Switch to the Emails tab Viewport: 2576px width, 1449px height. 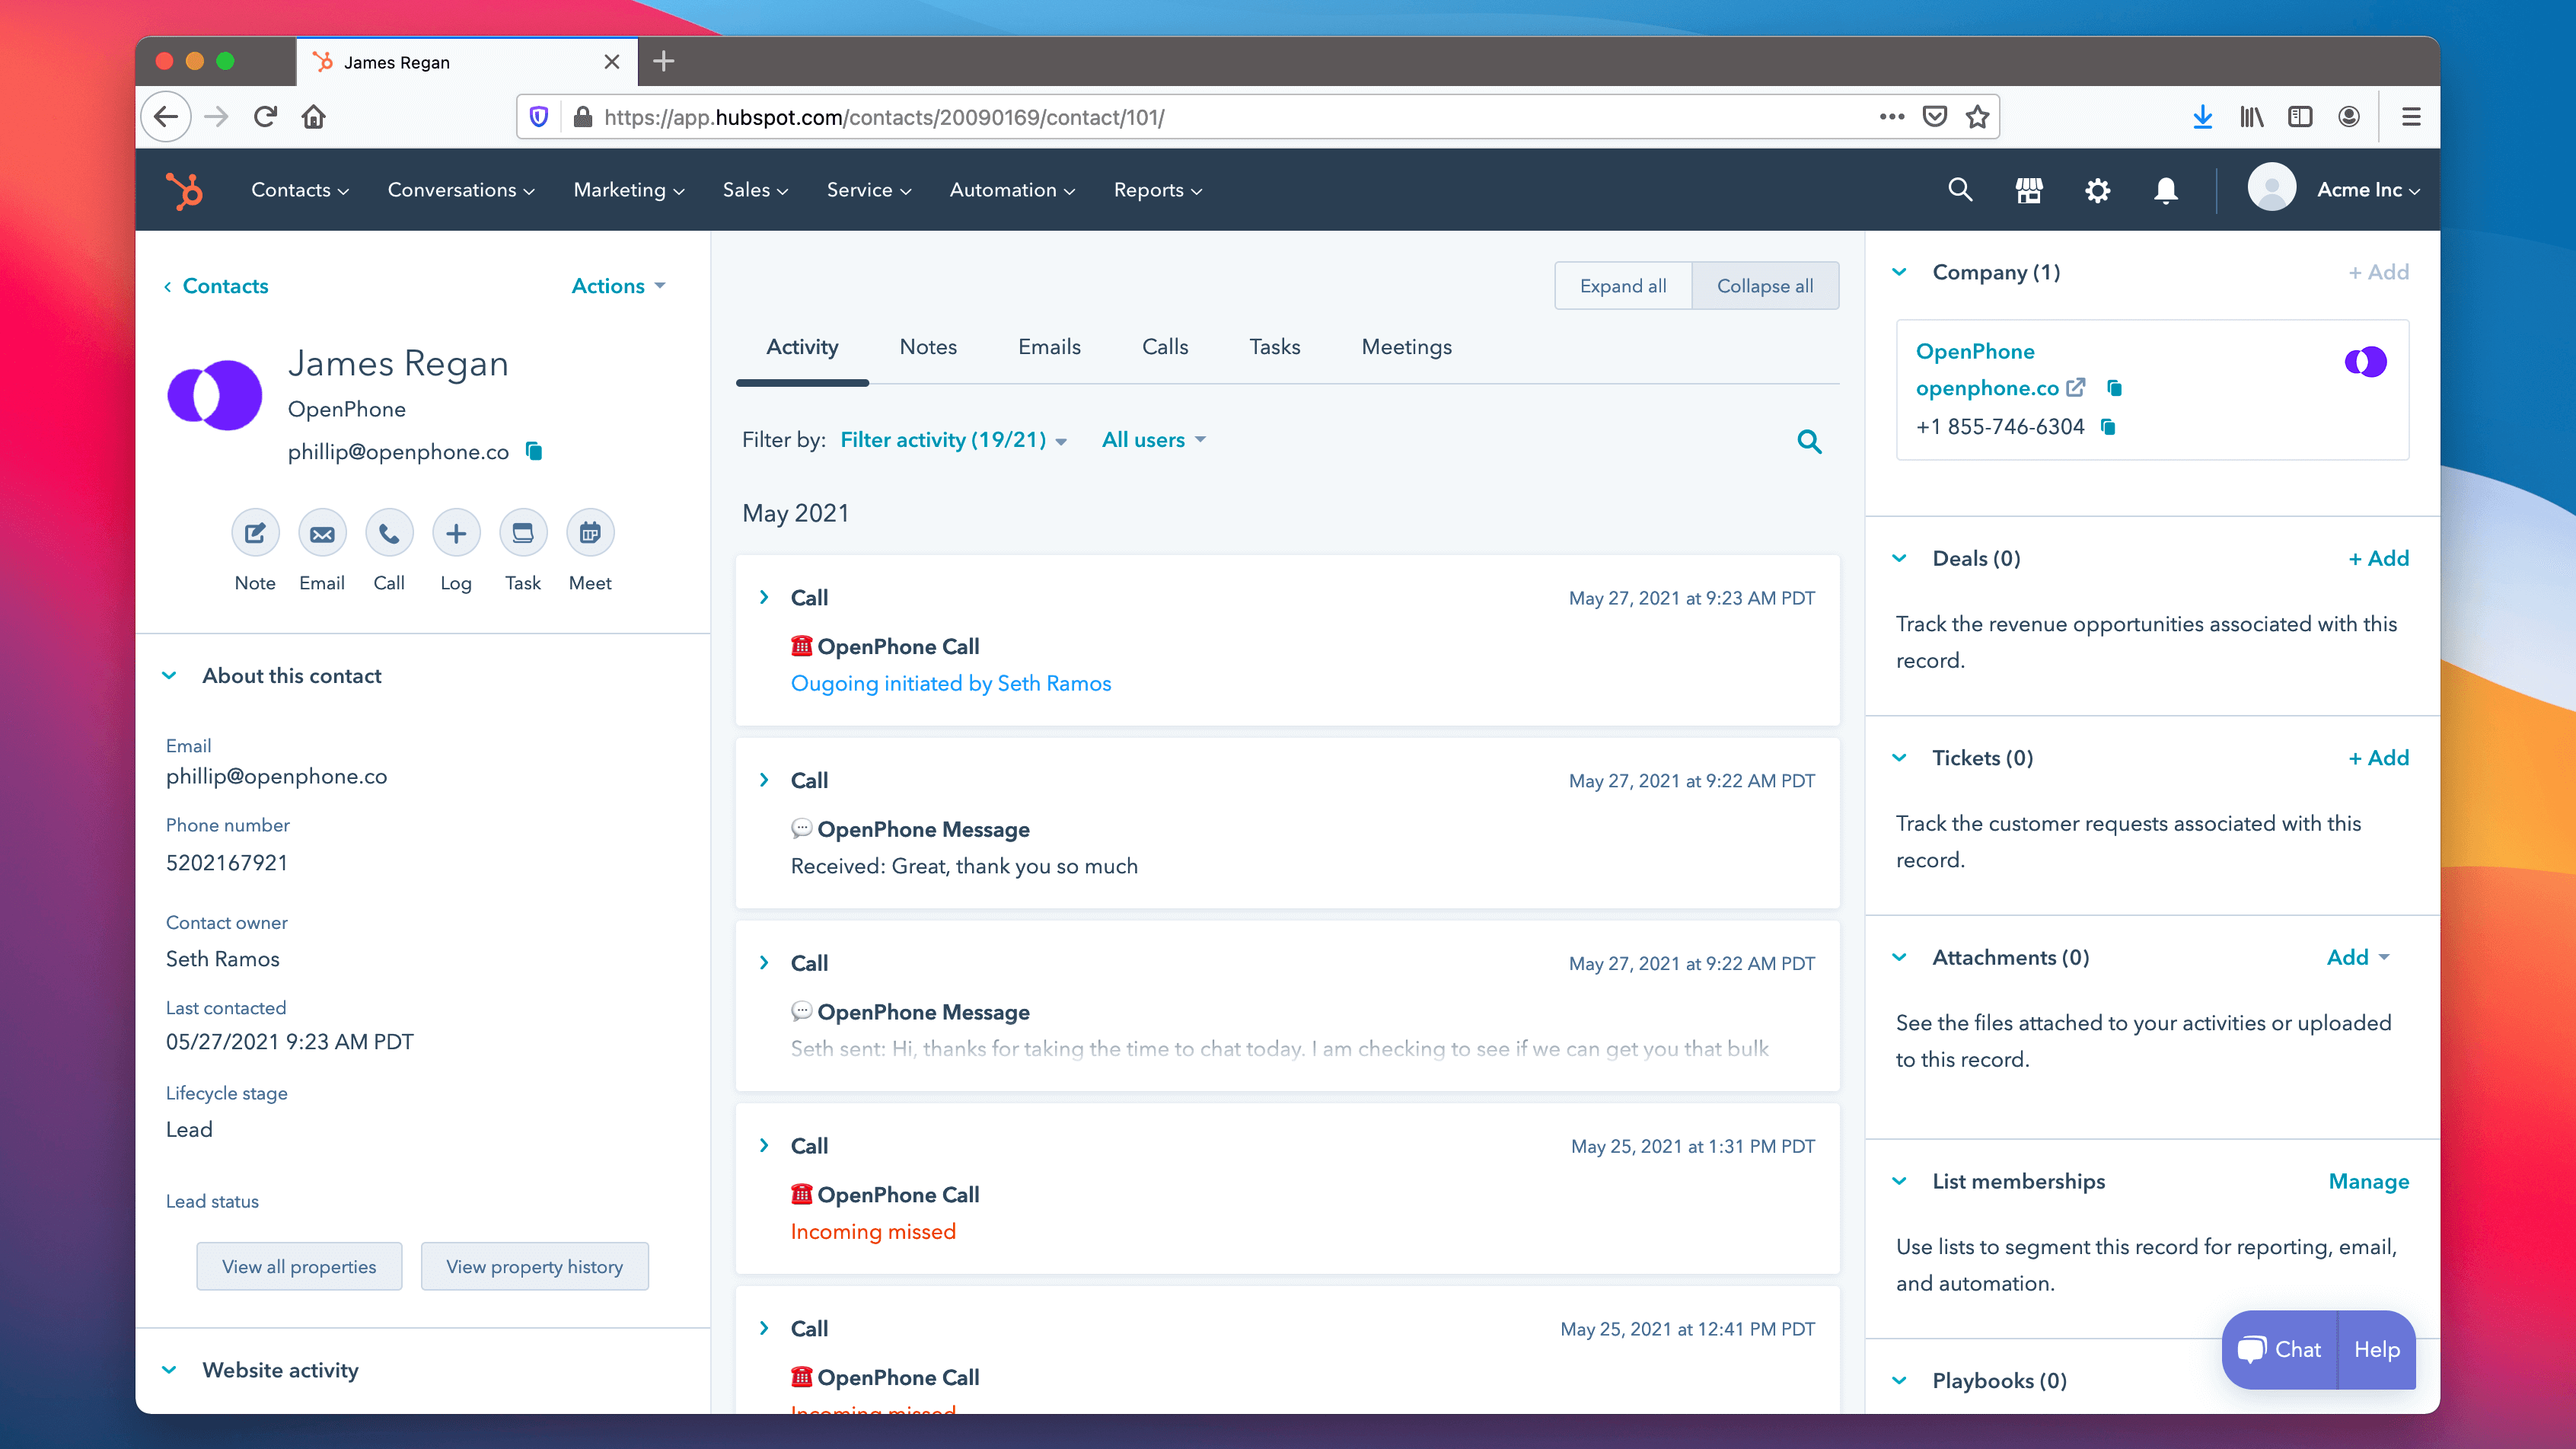pos(1048,347)
